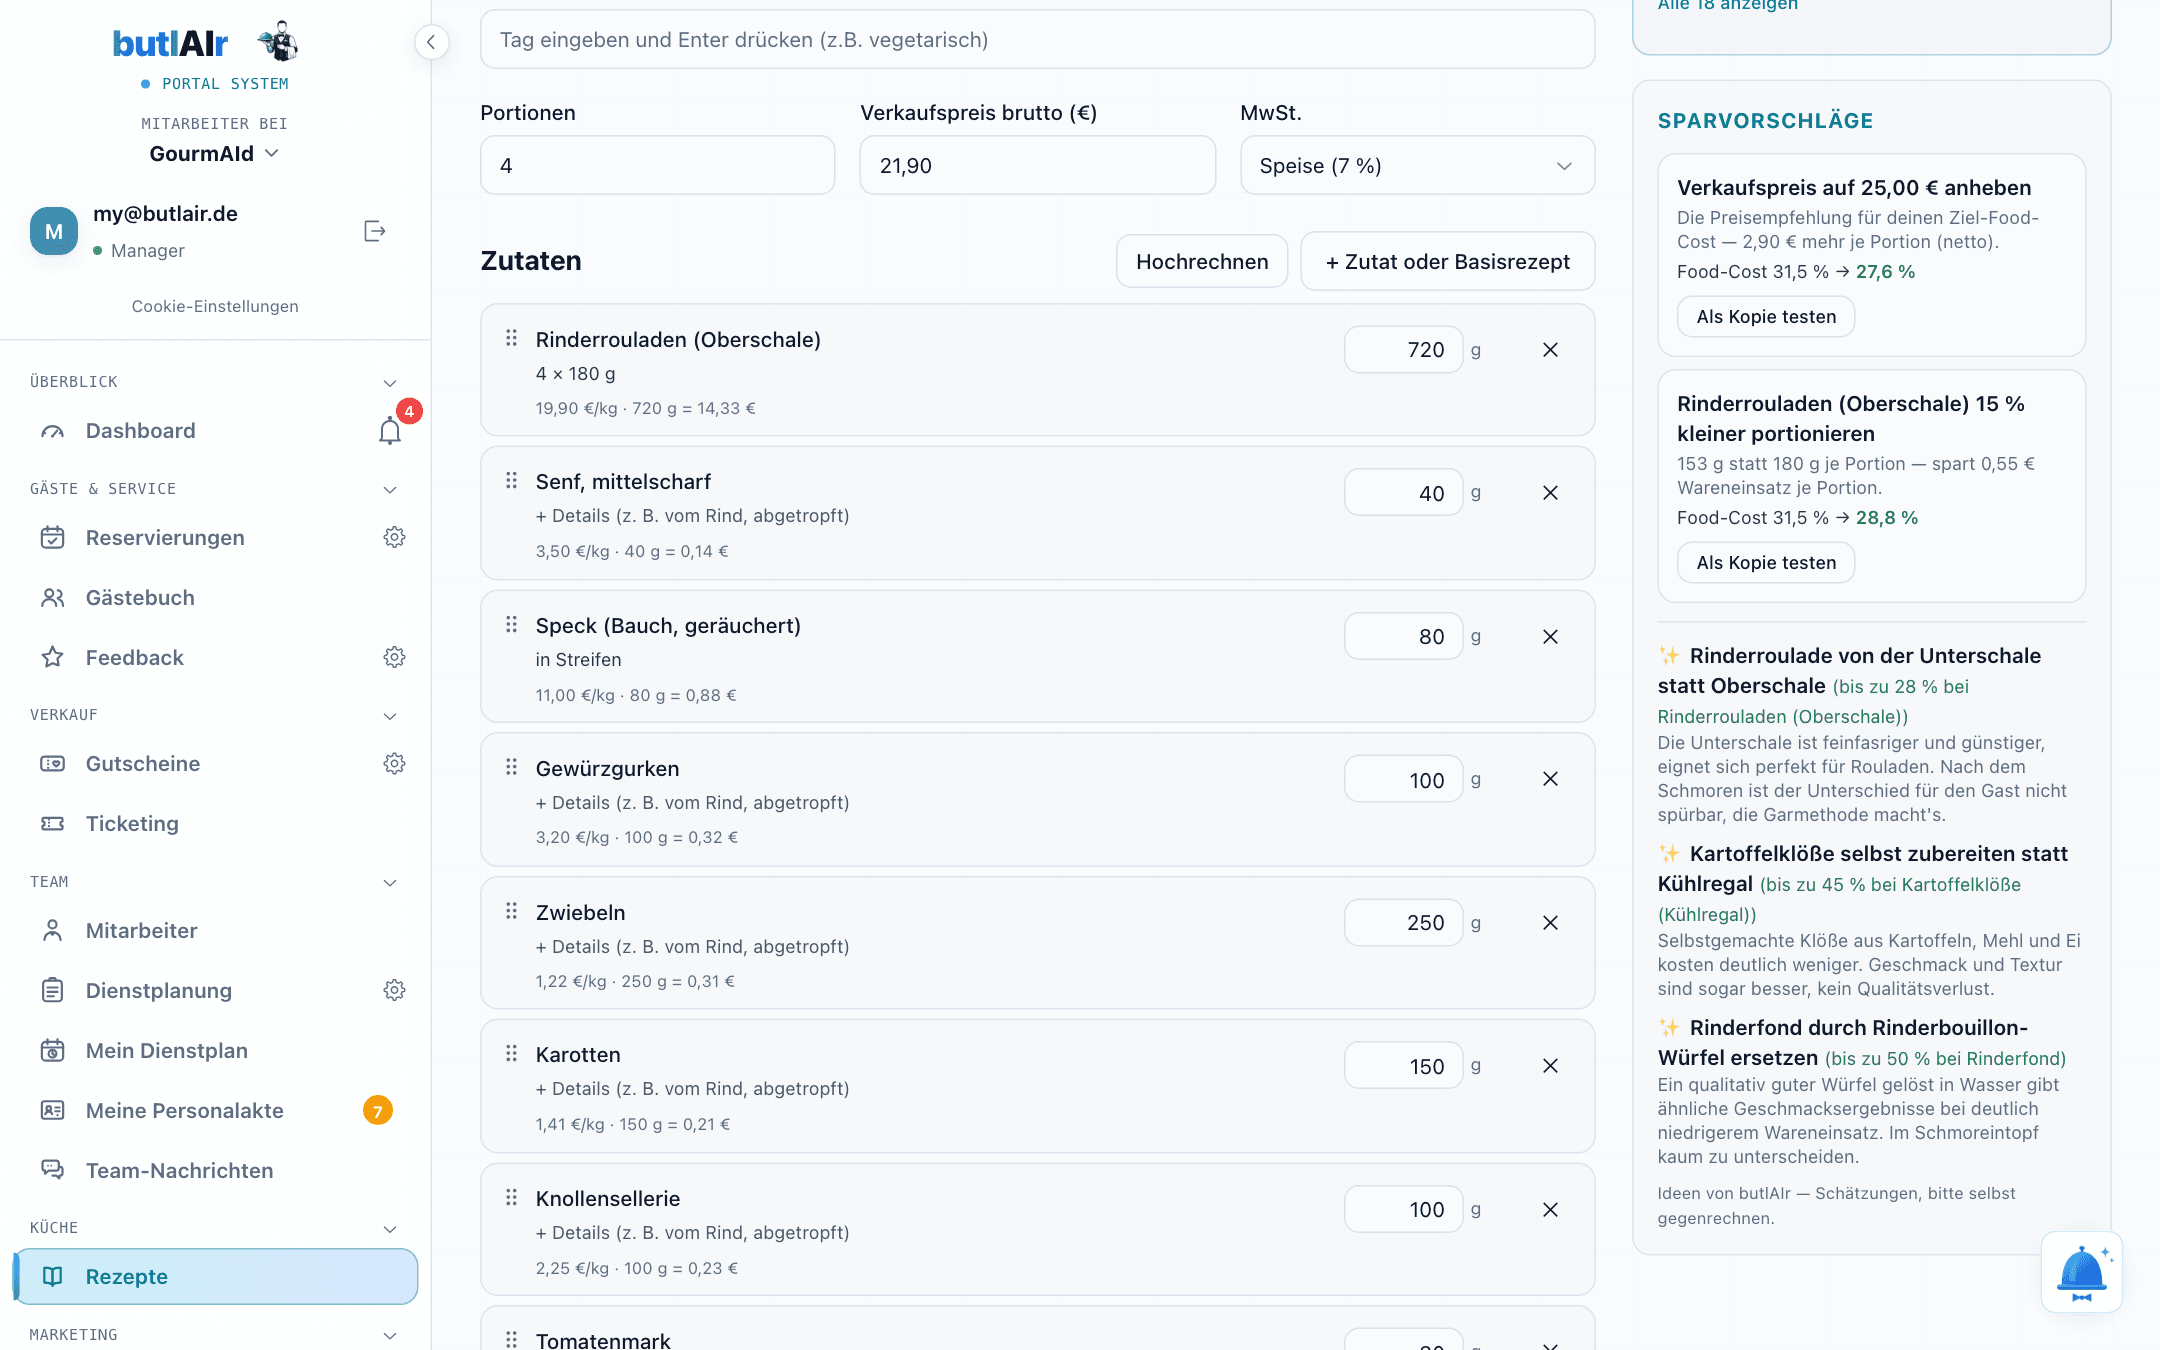2160x1350 pixels.
Task: Grab drag handle of Rinderrouladen row
Action: (511, 338)
